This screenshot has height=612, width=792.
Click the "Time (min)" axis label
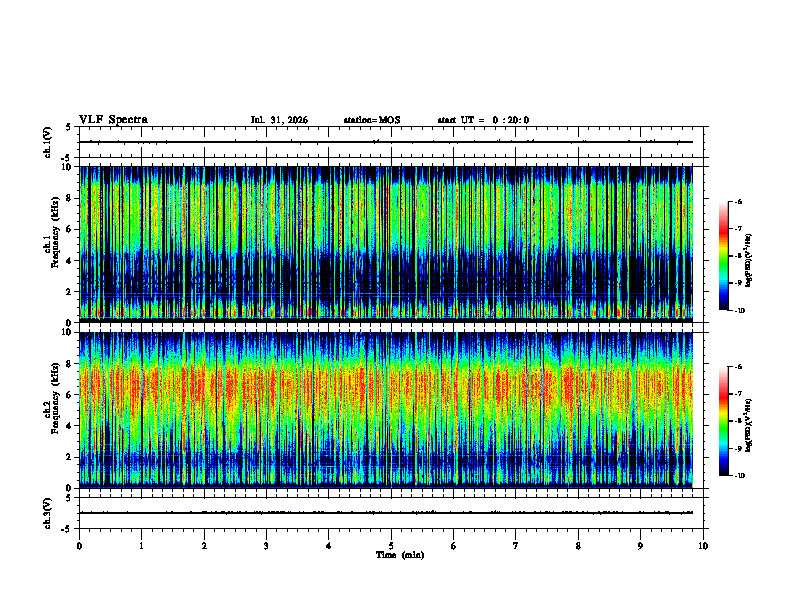pyautogui.click(x=400, y=555)
